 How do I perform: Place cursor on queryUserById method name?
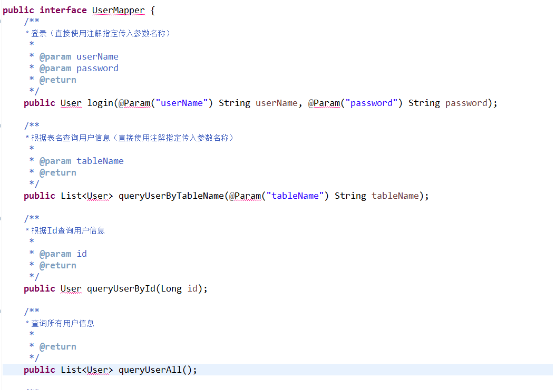pos(121,289)
